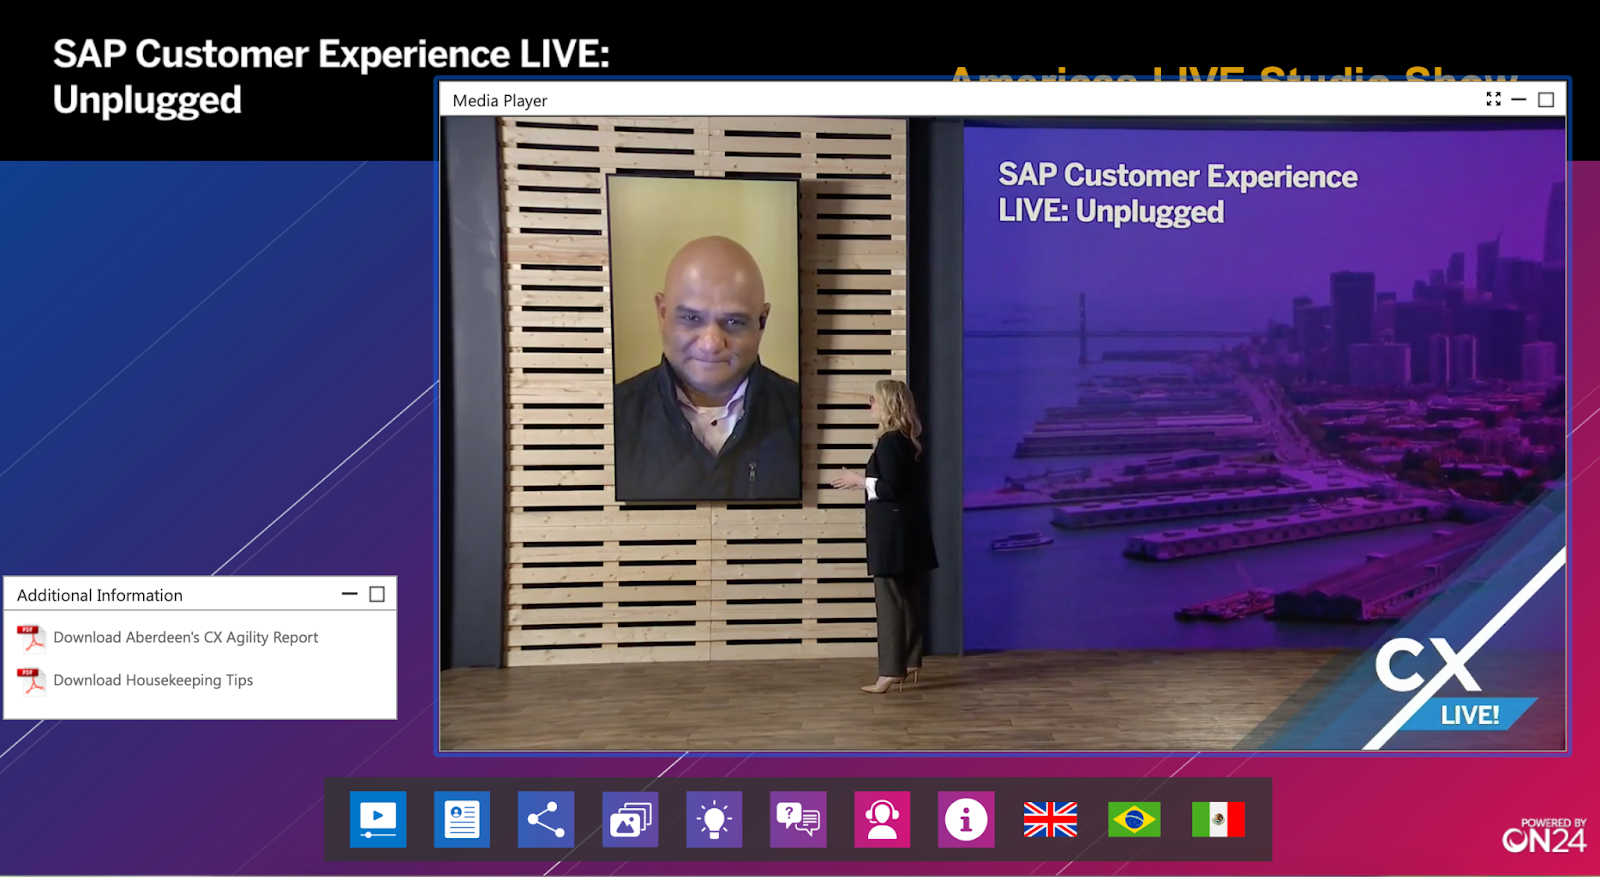Open the Media Player widget icon
This screenshot has height=877, width=1600.
[378, 819]
